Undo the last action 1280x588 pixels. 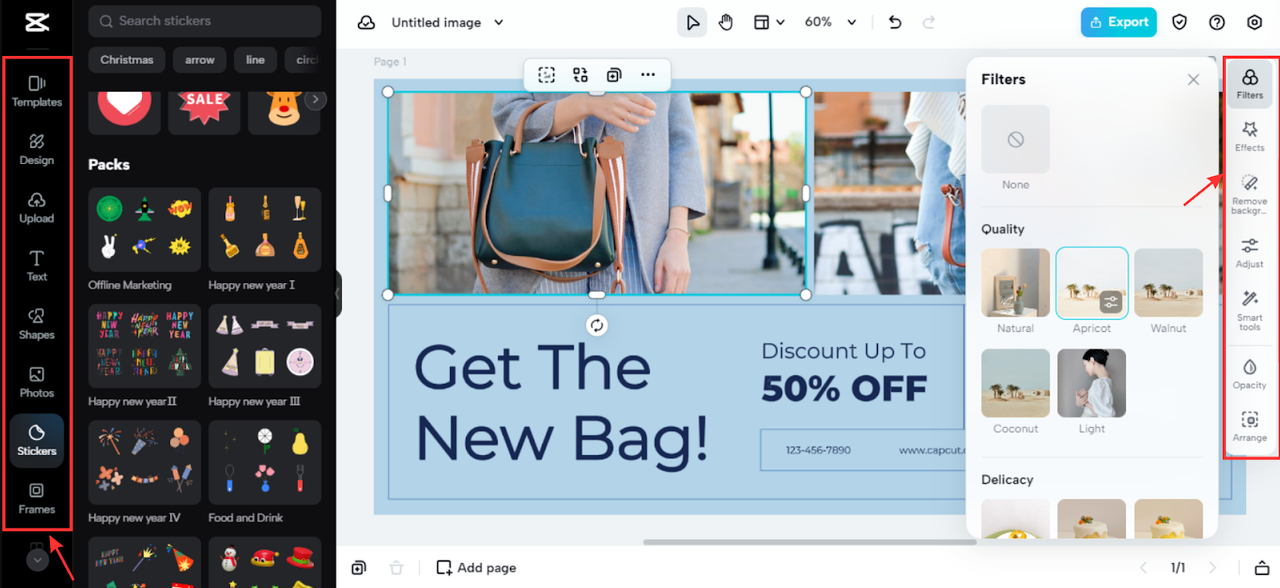pyautogui.click(x=895, y=22)
